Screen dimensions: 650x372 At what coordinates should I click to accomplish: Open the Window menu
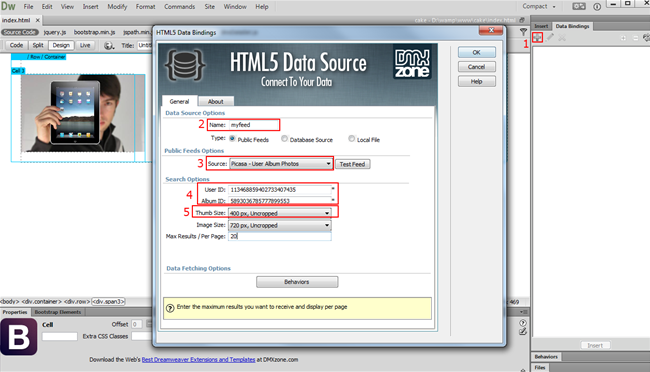pos(235,7)
